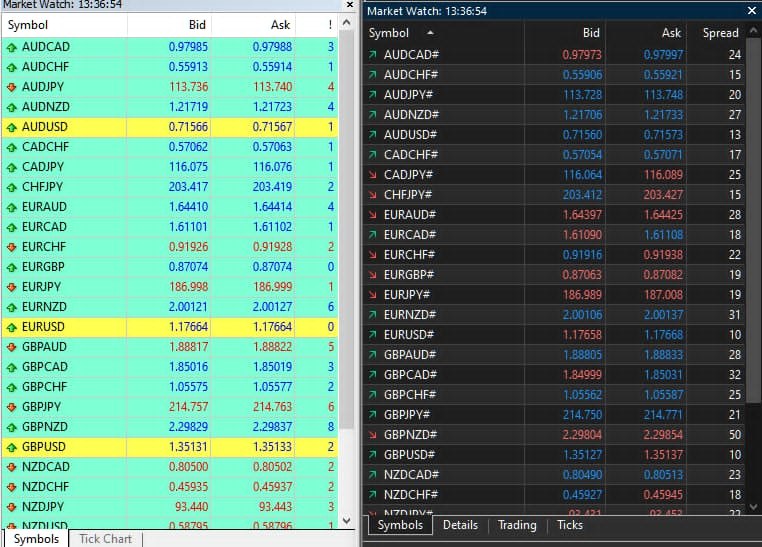Select GBPNZD symbol in light panel
This screenshot has height=547, width=762.
(x=44, y=427)
